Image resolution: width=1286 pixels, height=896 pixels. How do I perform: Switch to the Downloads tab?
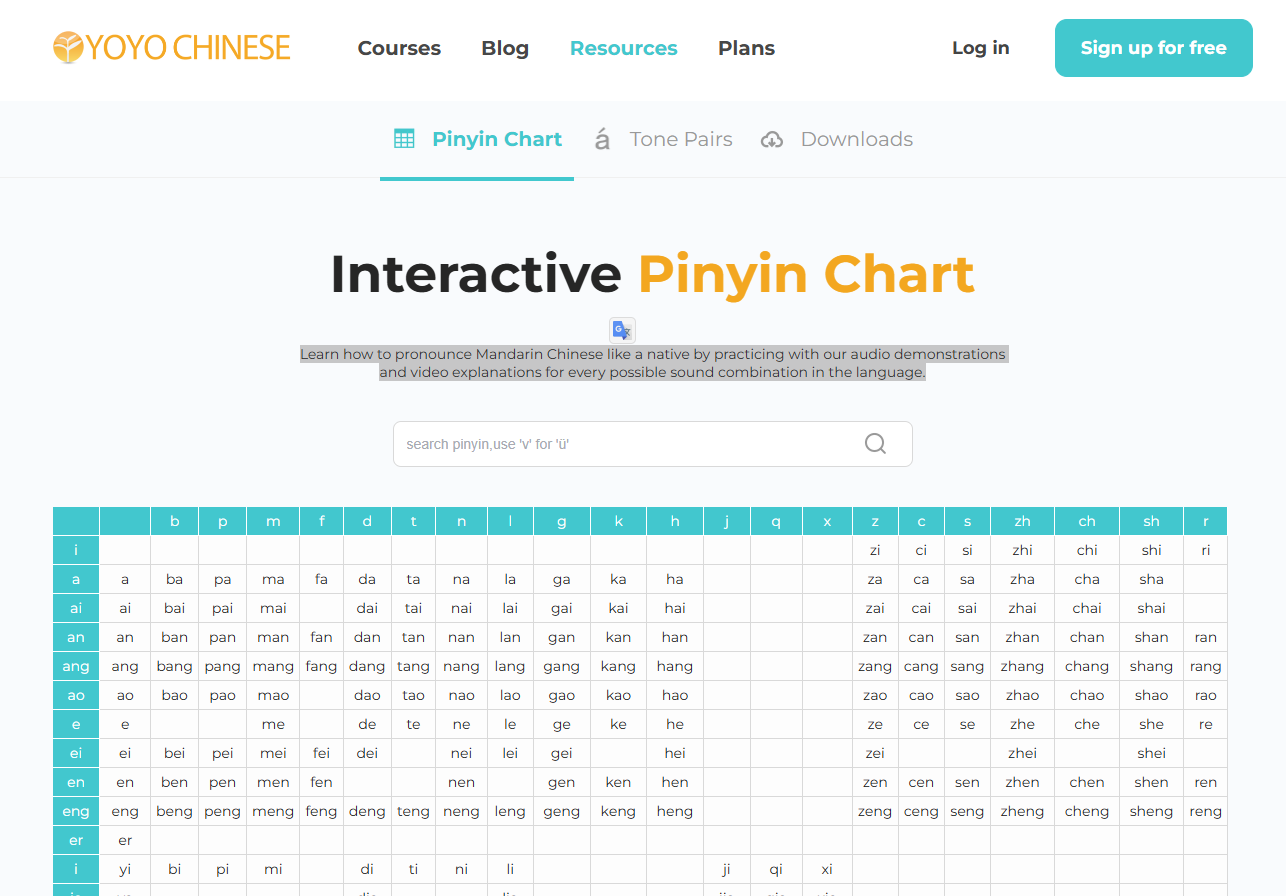click(x=856, y=139)
